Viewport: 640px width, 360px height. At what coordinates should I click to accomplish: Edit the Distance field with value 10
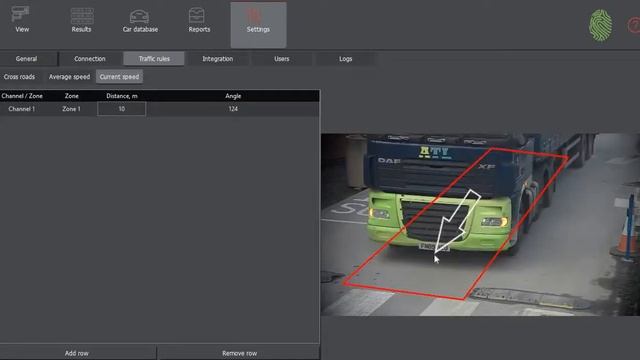pos(122,109)
